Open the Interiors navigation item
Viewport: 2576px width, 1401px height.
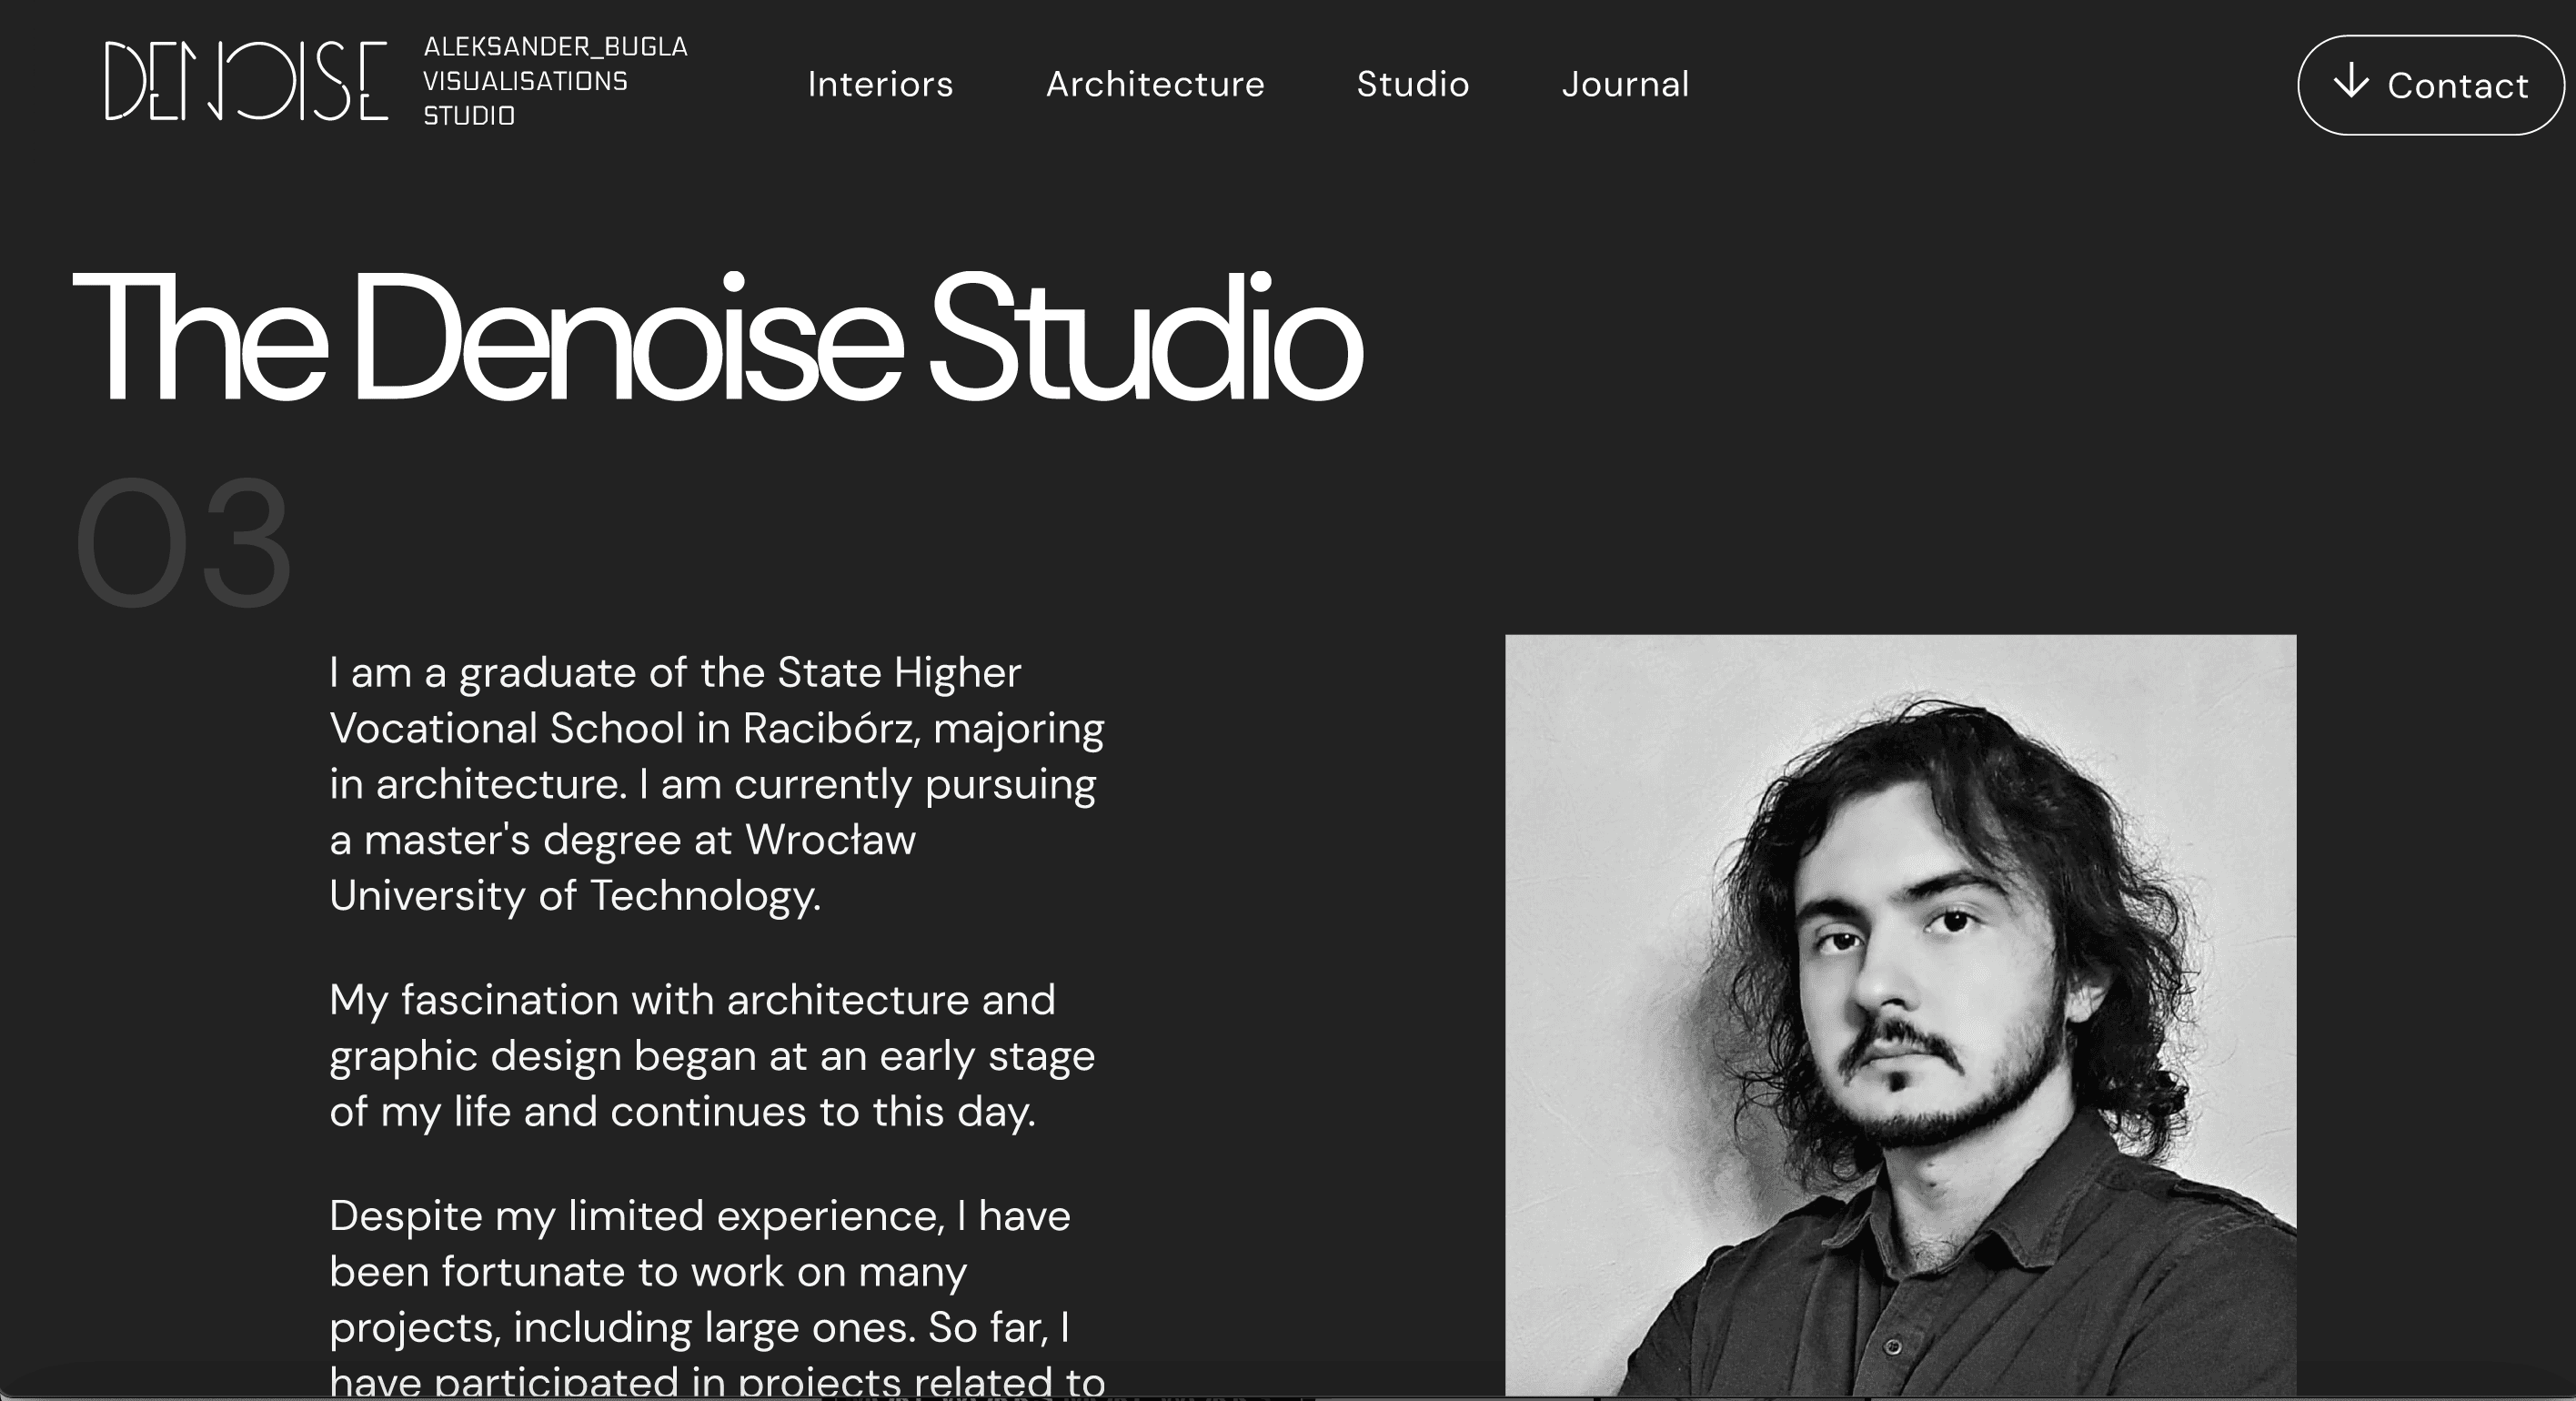[880, 84]
